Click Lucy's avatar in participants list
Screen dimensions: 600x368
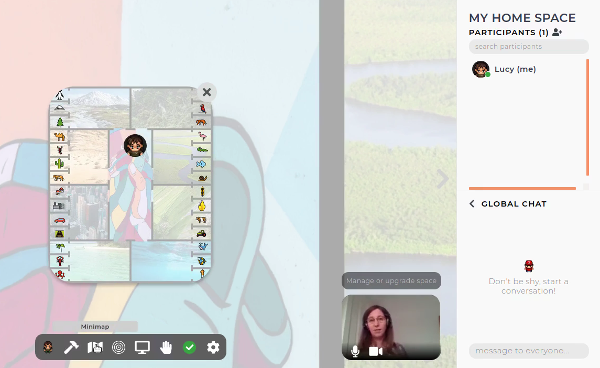click(481, 69)
